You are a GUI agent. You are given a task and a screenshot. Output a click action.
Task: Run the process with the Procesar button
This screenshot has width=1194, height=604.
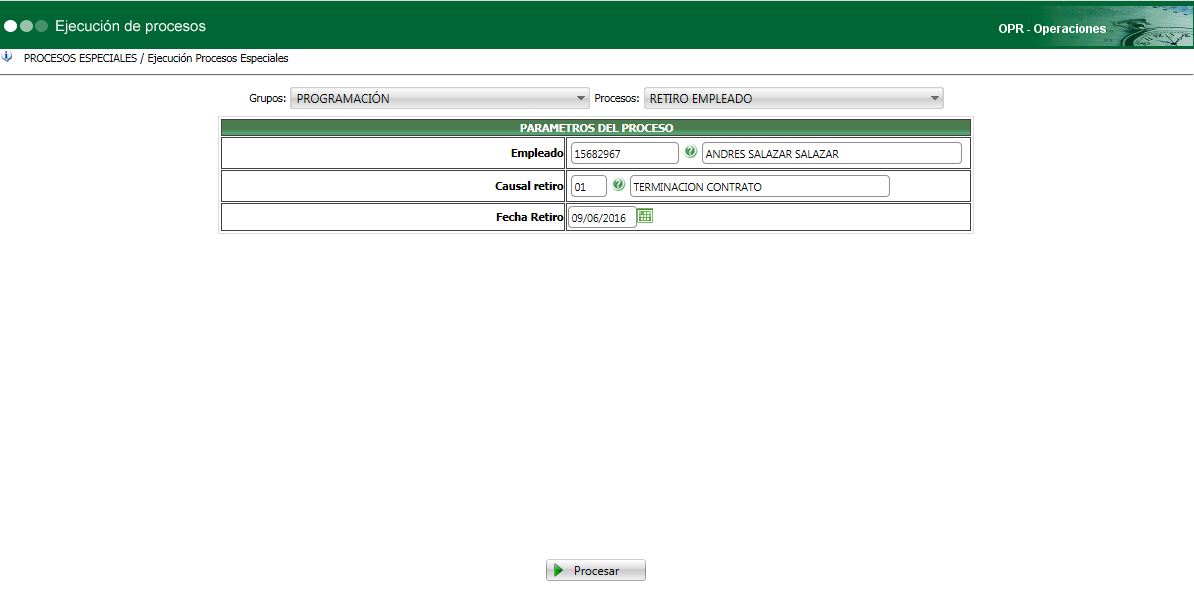pyautogui.click(x=595, y=570)
